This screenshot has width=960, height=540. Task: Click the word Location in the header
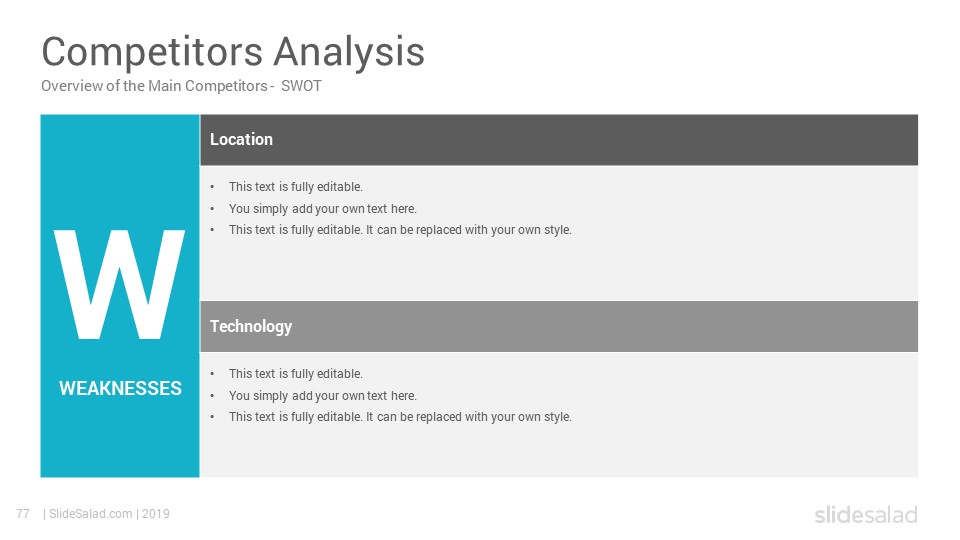[241, 140]
